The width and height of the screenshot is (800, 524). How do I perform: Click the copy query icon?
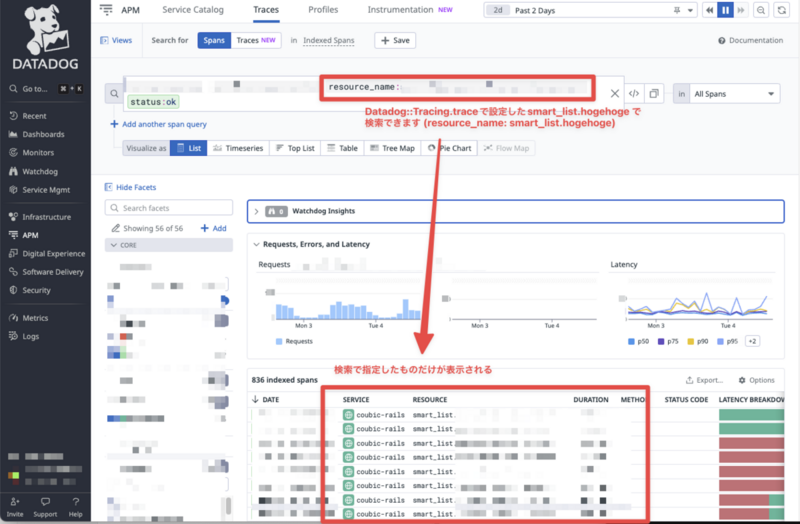654,93
